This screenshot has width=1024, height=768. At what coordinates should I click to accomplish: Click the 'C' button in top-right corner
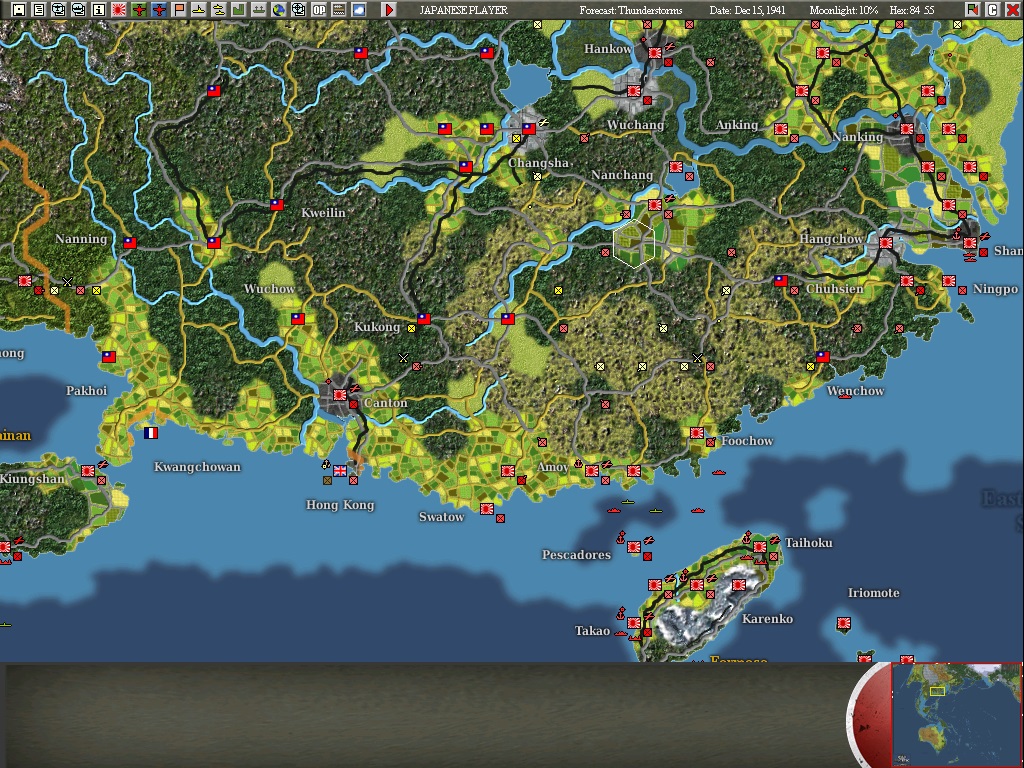pos(992,10)
